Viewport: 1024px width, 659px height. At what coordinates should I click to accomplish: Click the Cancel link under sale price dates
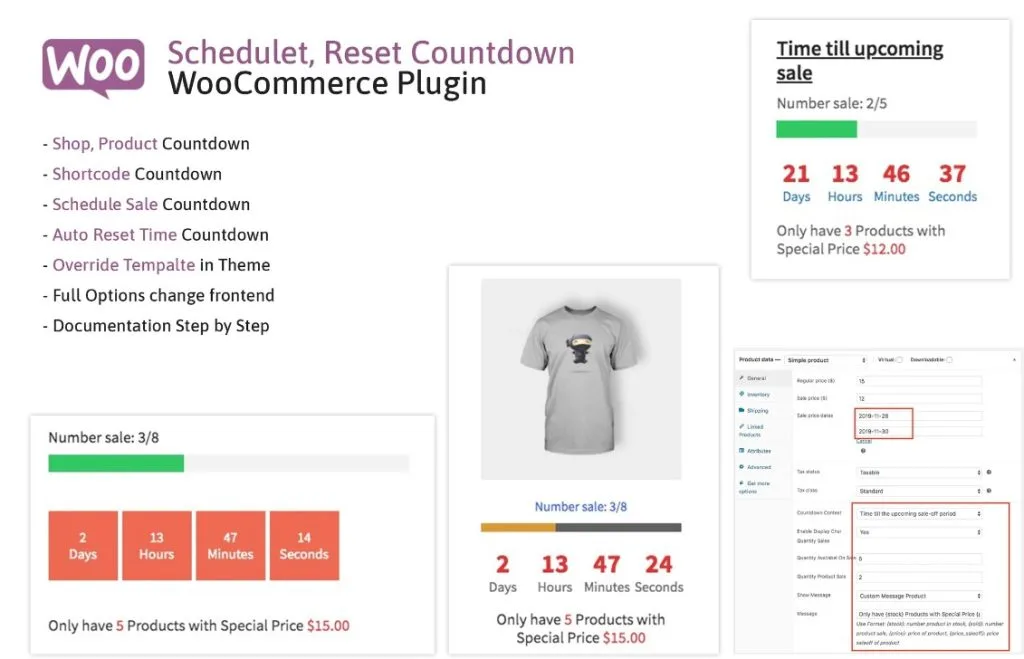coord(862,441)
